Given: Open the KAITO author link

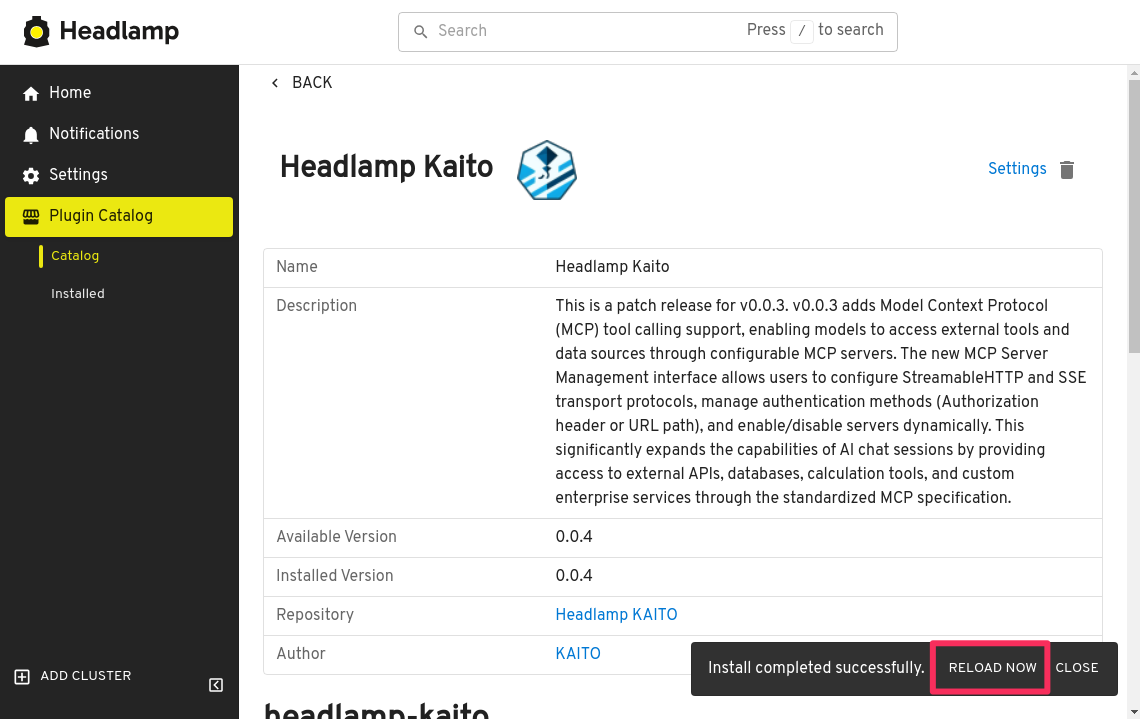Looking at the screenshot, I should point(578,654).
